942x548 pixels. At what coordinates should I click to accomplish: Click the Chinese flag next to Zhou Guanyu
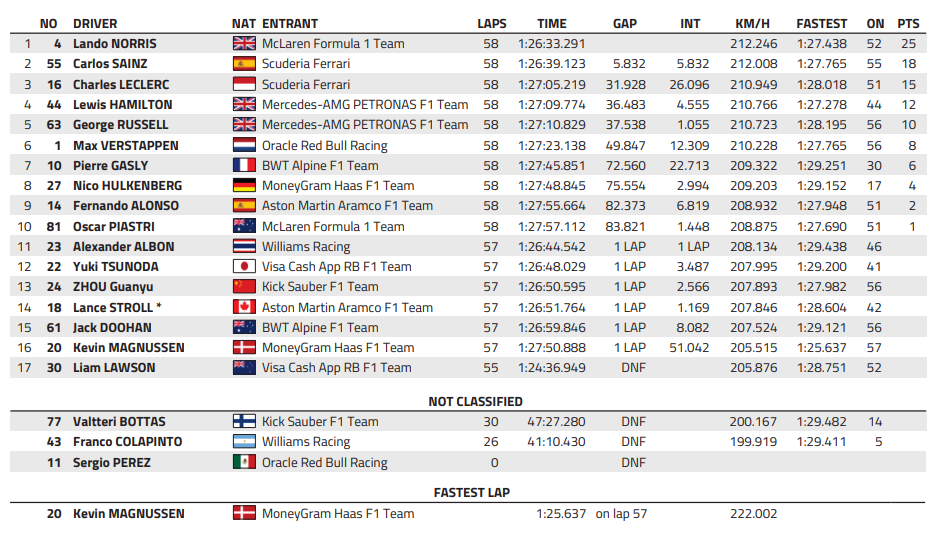[x=244, y=287]
